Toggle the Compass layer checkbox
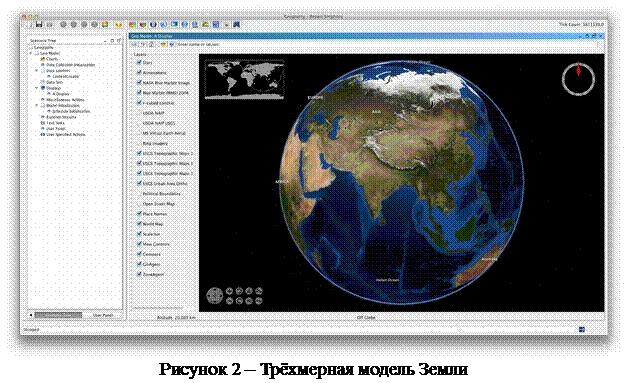627x383 pixels. click(x=139, y=254)
